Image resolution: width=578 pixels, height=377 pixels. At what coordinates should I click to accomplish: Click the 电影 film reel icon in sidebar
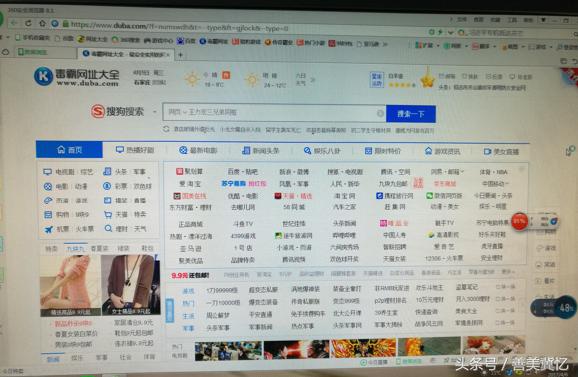(48, 186)
